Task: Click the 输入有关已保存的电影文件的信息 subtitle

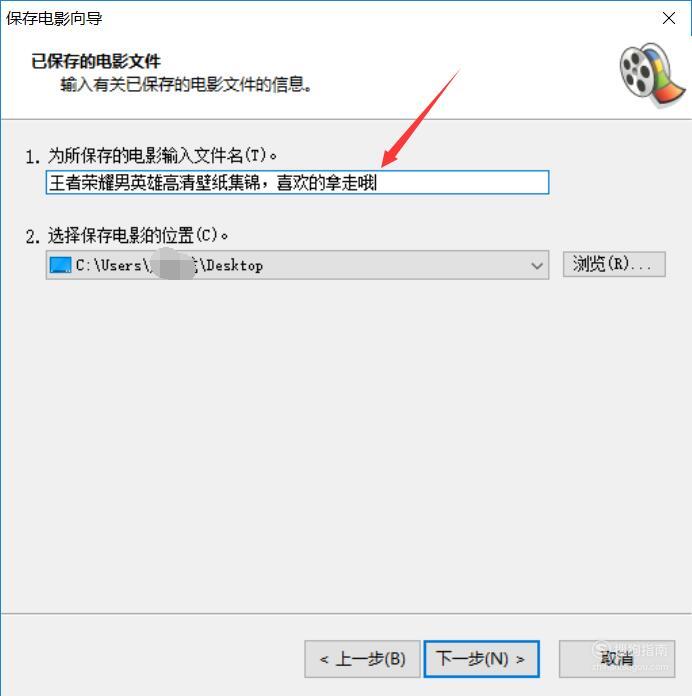Action: (x=186, y=84)
